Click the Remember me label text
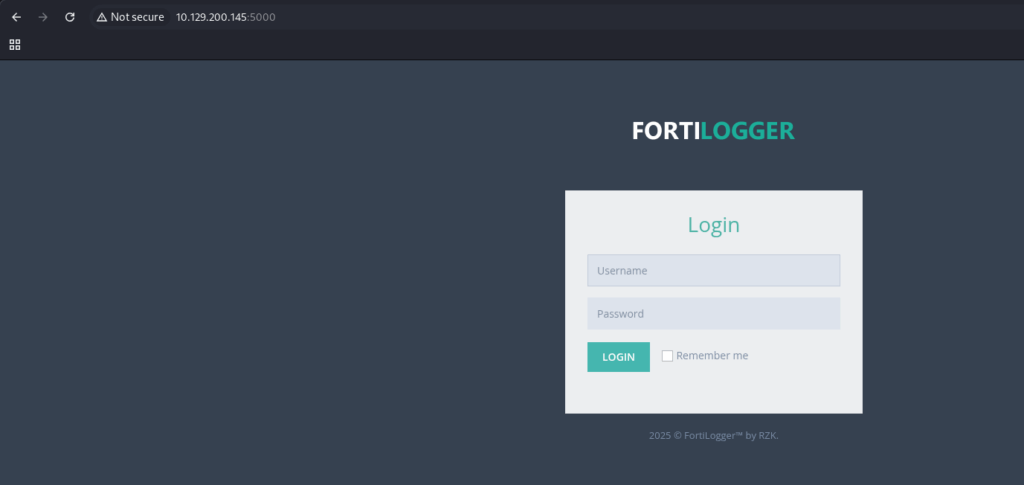Viewport: 1024px width, 485px height. tap(712, 356)
